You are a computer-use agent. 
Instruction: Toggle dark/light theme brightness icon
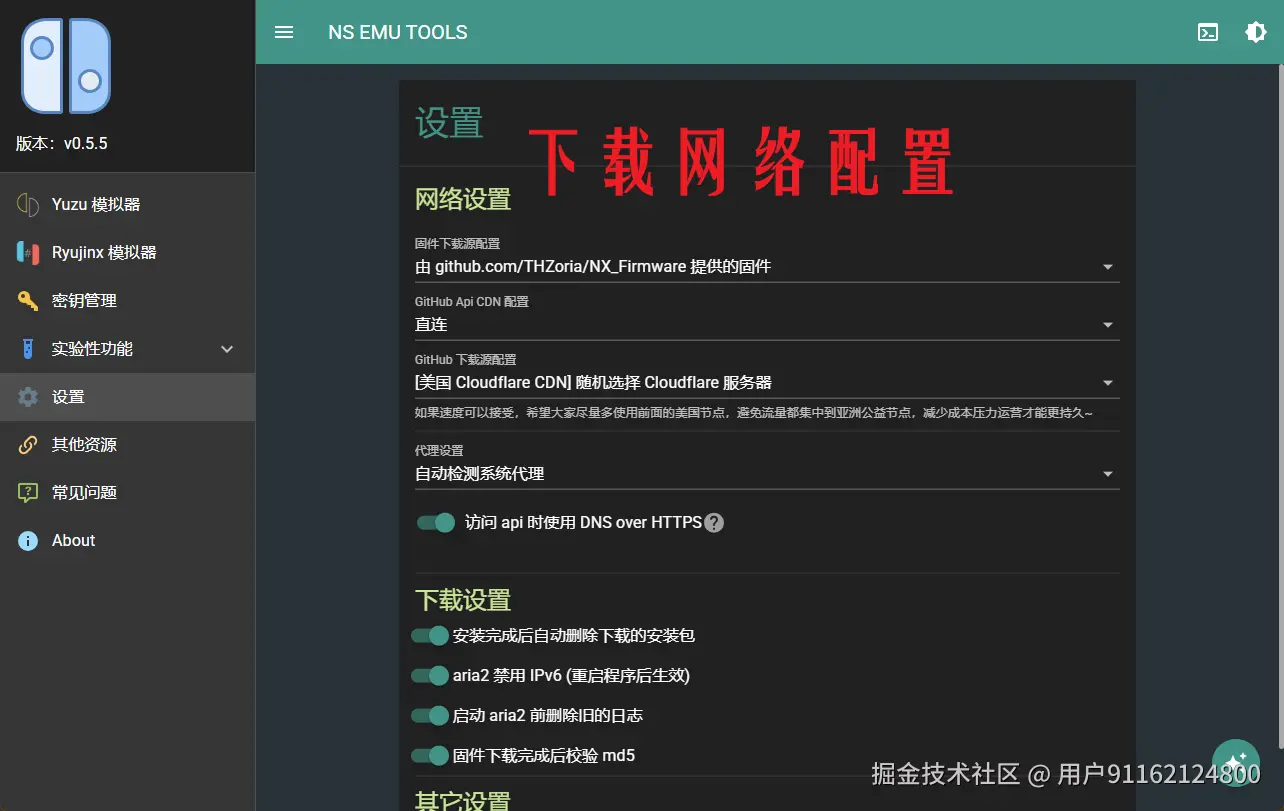(x=1256, y=32)
